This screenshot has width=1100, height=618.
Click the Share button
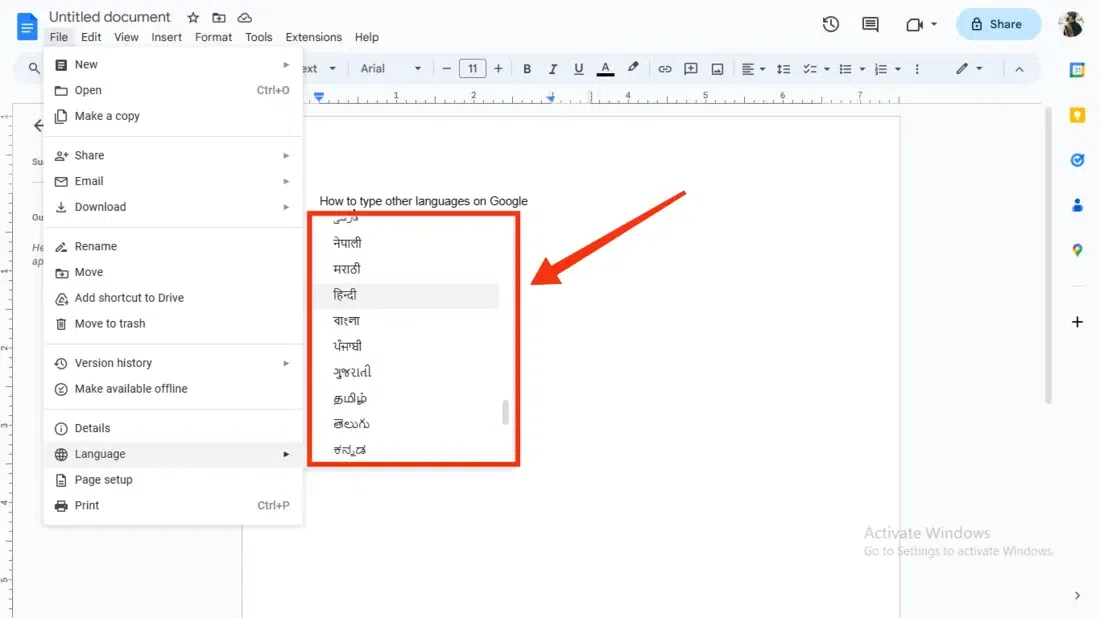point(998,25)
